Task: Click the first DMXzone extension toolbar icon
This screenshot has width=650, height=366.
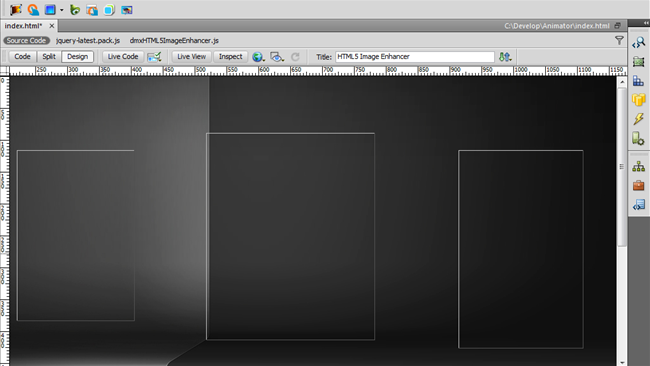Action: 16,9
